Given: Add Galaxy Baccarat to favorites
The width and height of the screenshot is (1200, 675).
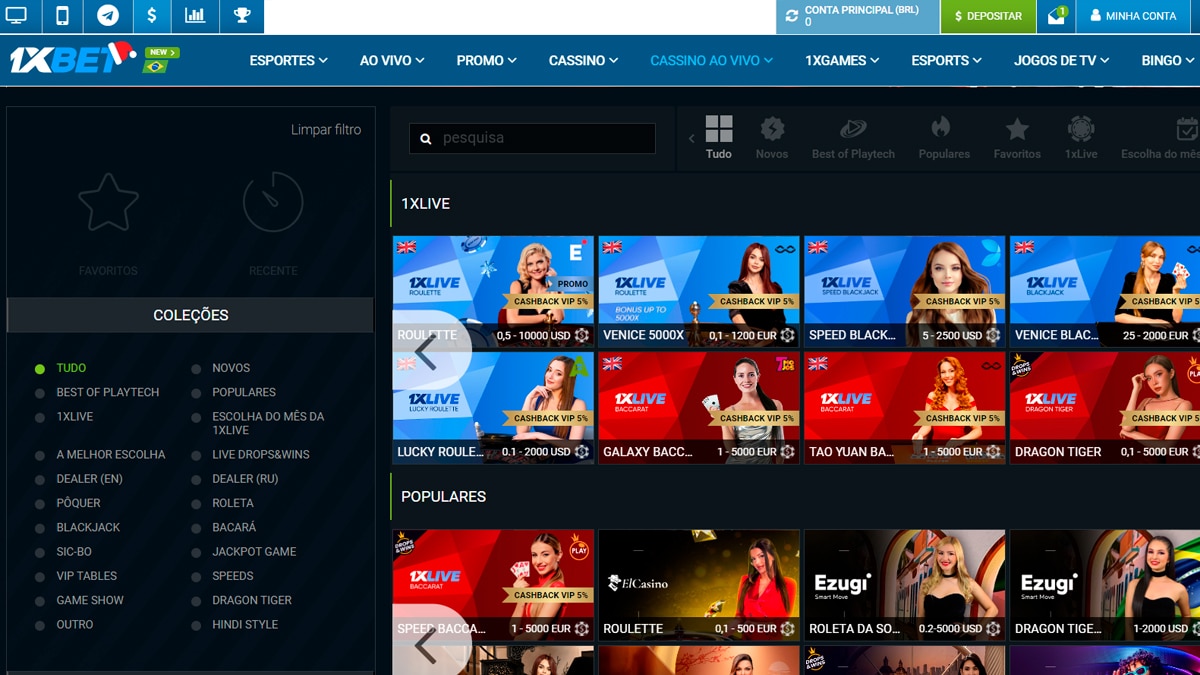Looking at the screenshot, I should click(x=788, y=452).
